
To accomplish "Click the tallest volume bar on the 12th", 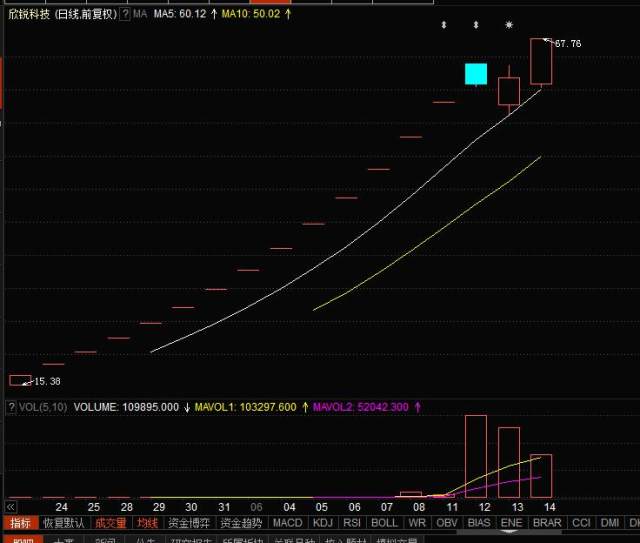I will tap(476, 456).
